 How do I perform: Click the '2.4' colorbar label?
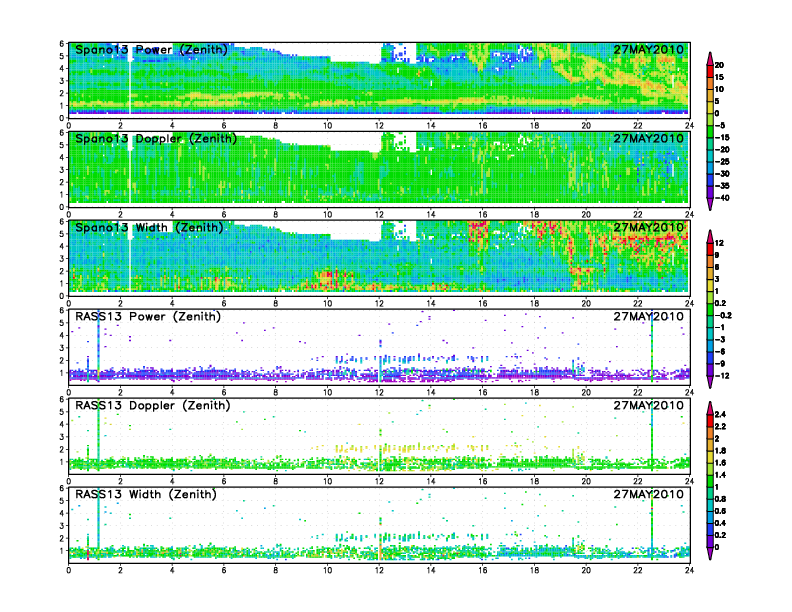pos(720,414)
